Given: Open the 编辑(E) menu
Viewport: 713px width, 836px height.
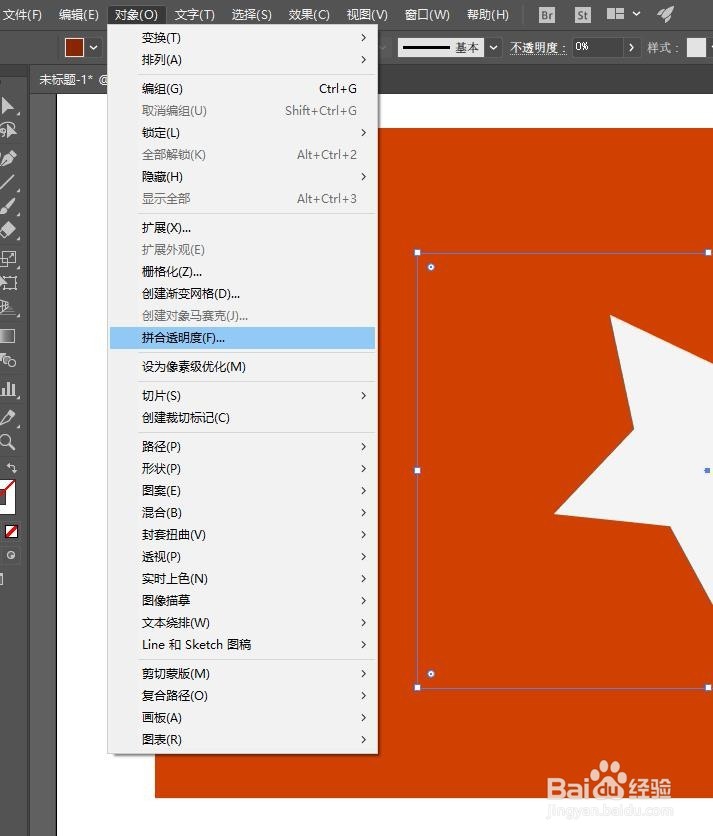Looking at the screenshot, I should tap(78, 14).
